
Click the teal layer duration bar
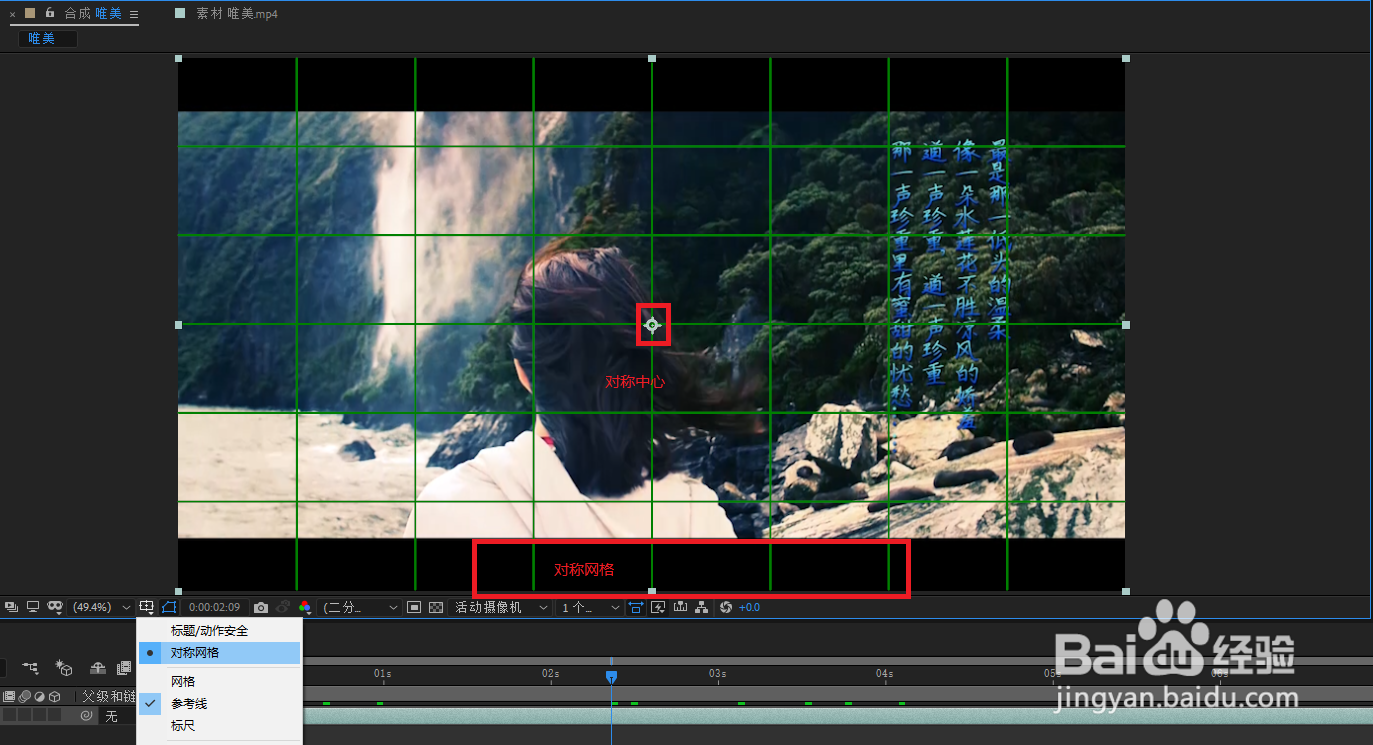[836, 716]
